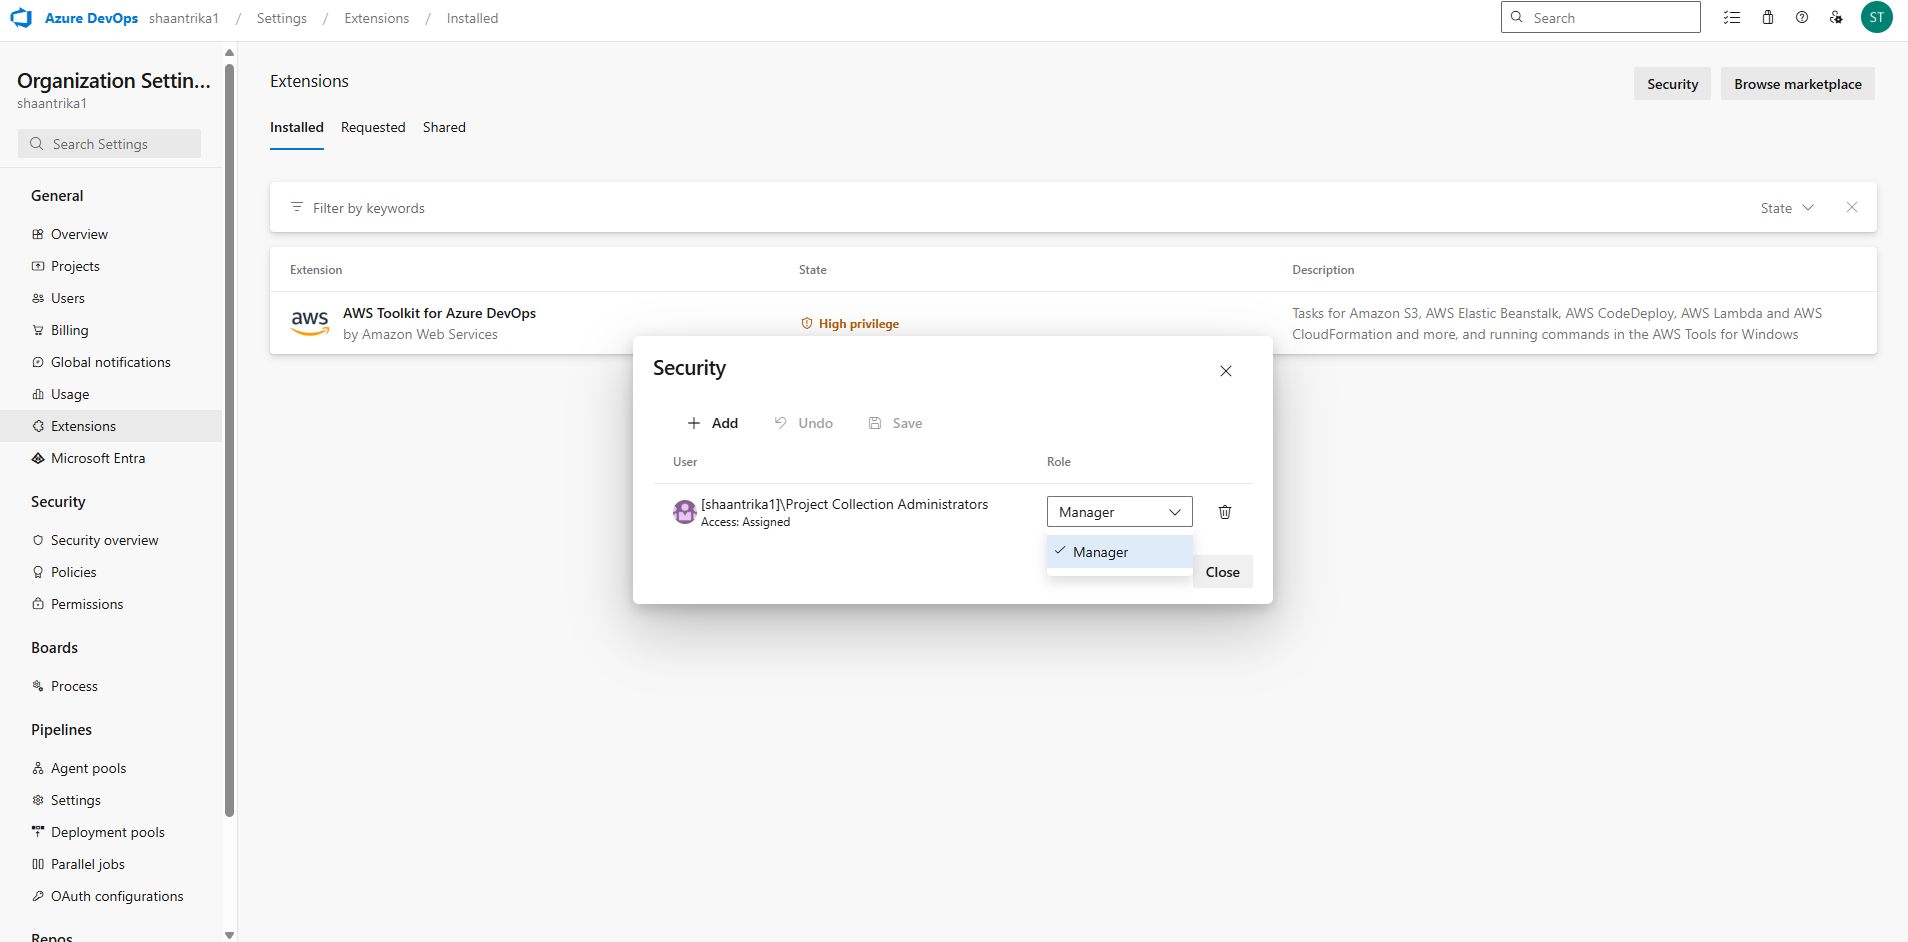Screen dimensions: 1908x942
Task: Open Pipelines Settings entry
Action: pos(76,800)
